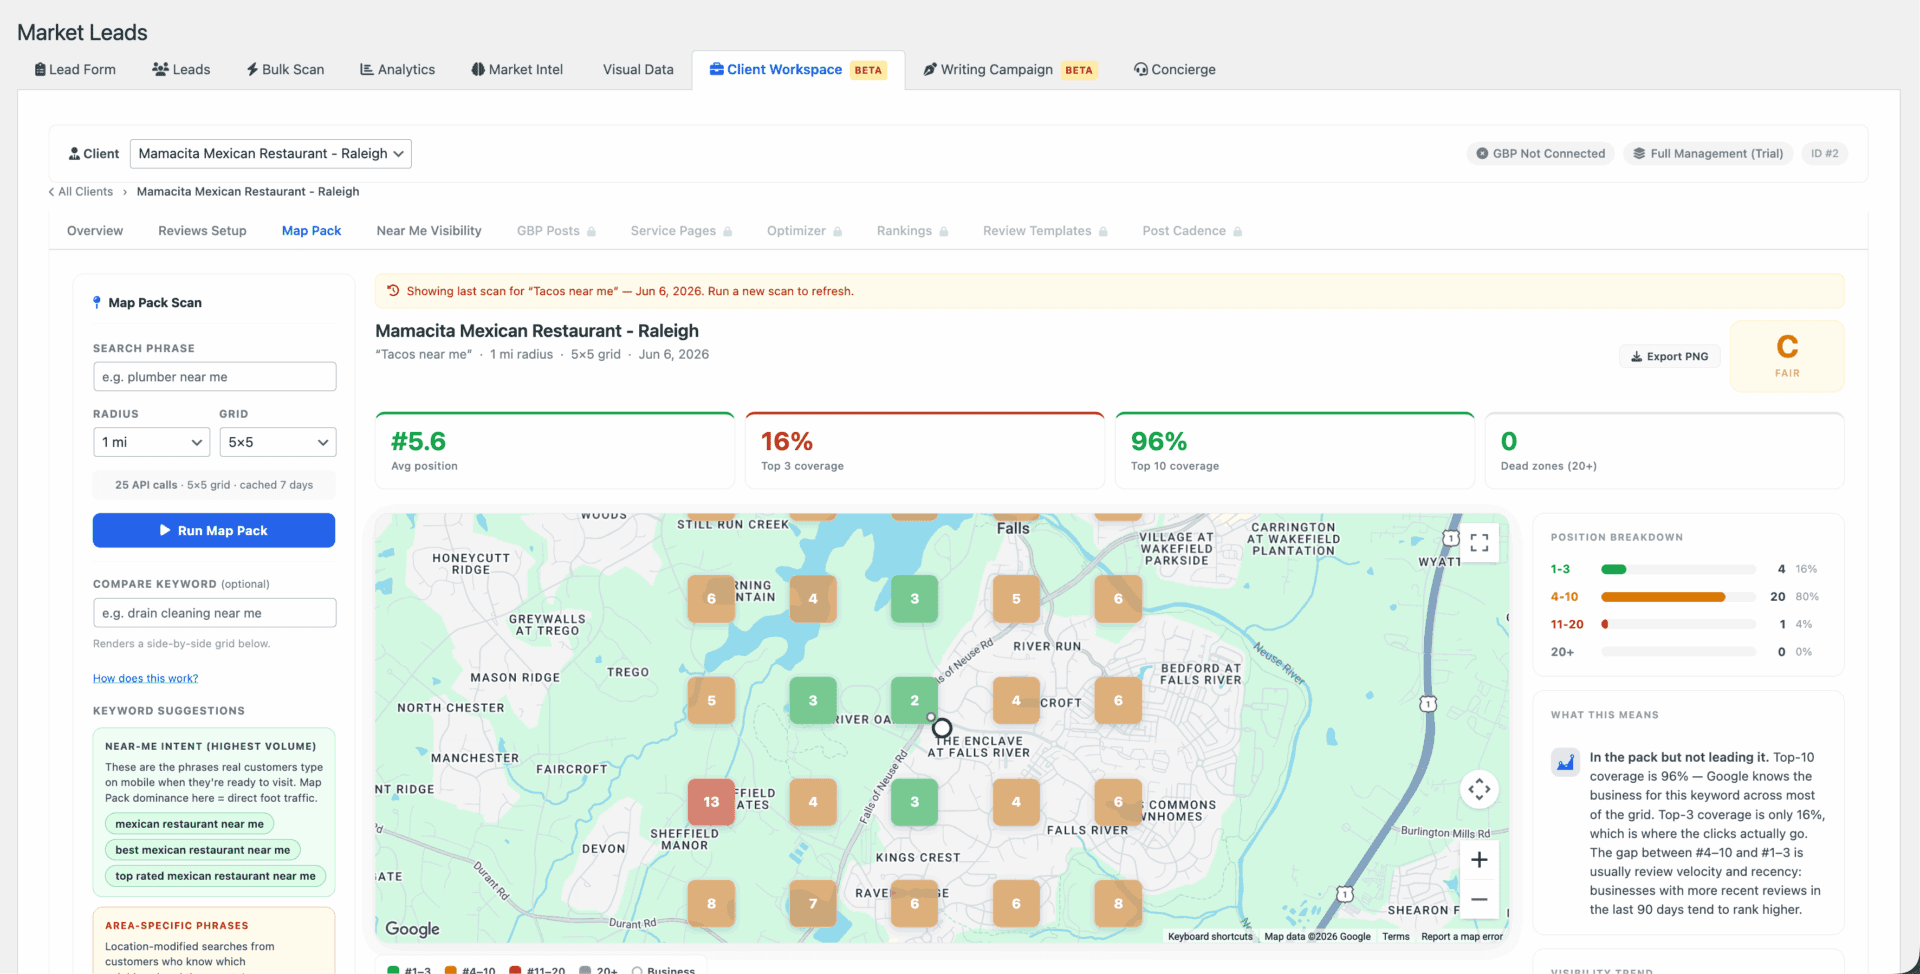
Task: Expand the Grid 5×5 dropdown
Action: pyautogui.click(x=278, y=442)
